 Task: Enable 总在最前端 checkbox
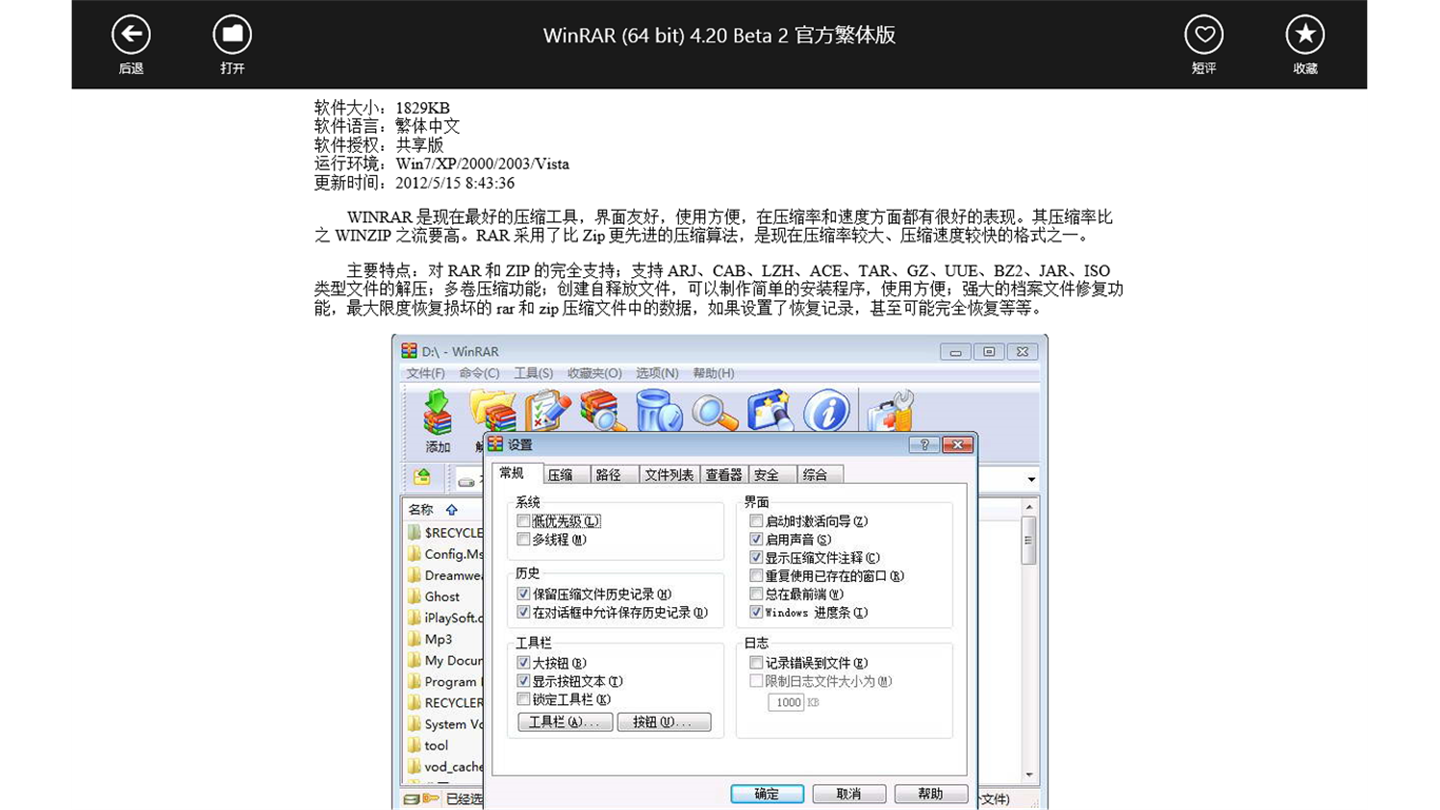pos(756,594)
